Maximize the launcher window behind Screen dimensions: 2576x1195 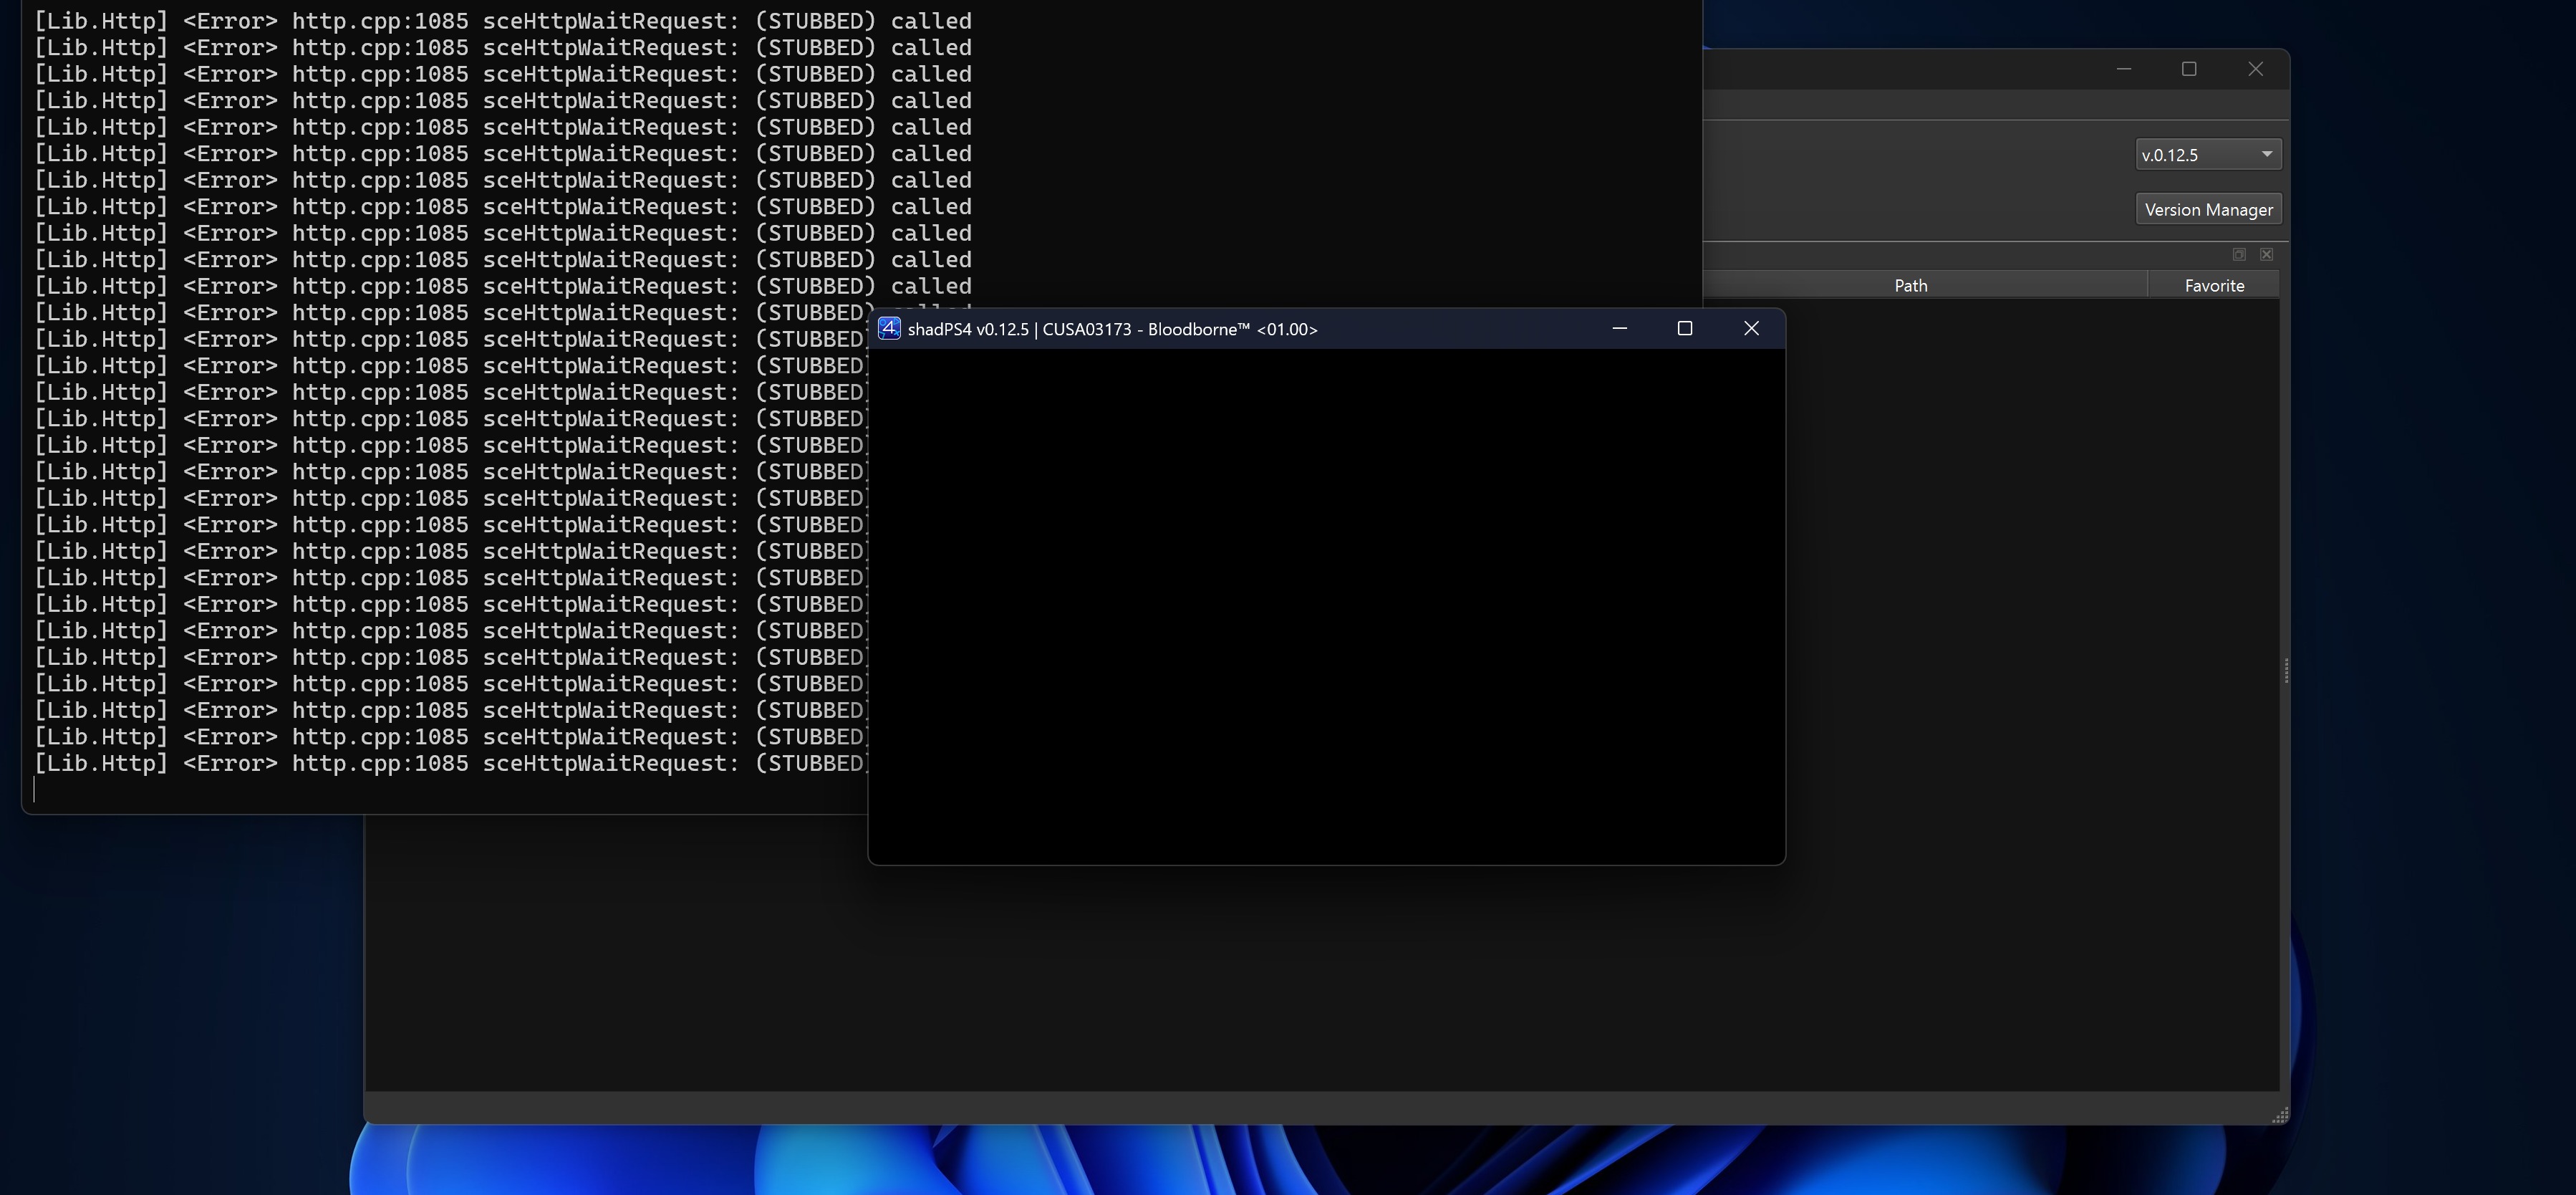pyautogui.click(x=2189, y=69)
